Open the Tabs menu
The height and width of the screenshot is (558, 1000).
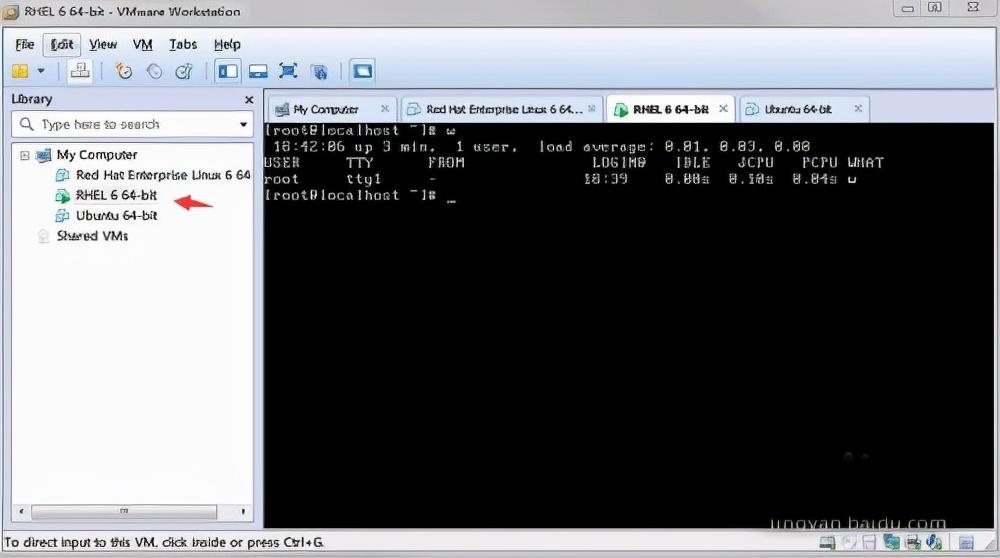coord(182,44)
